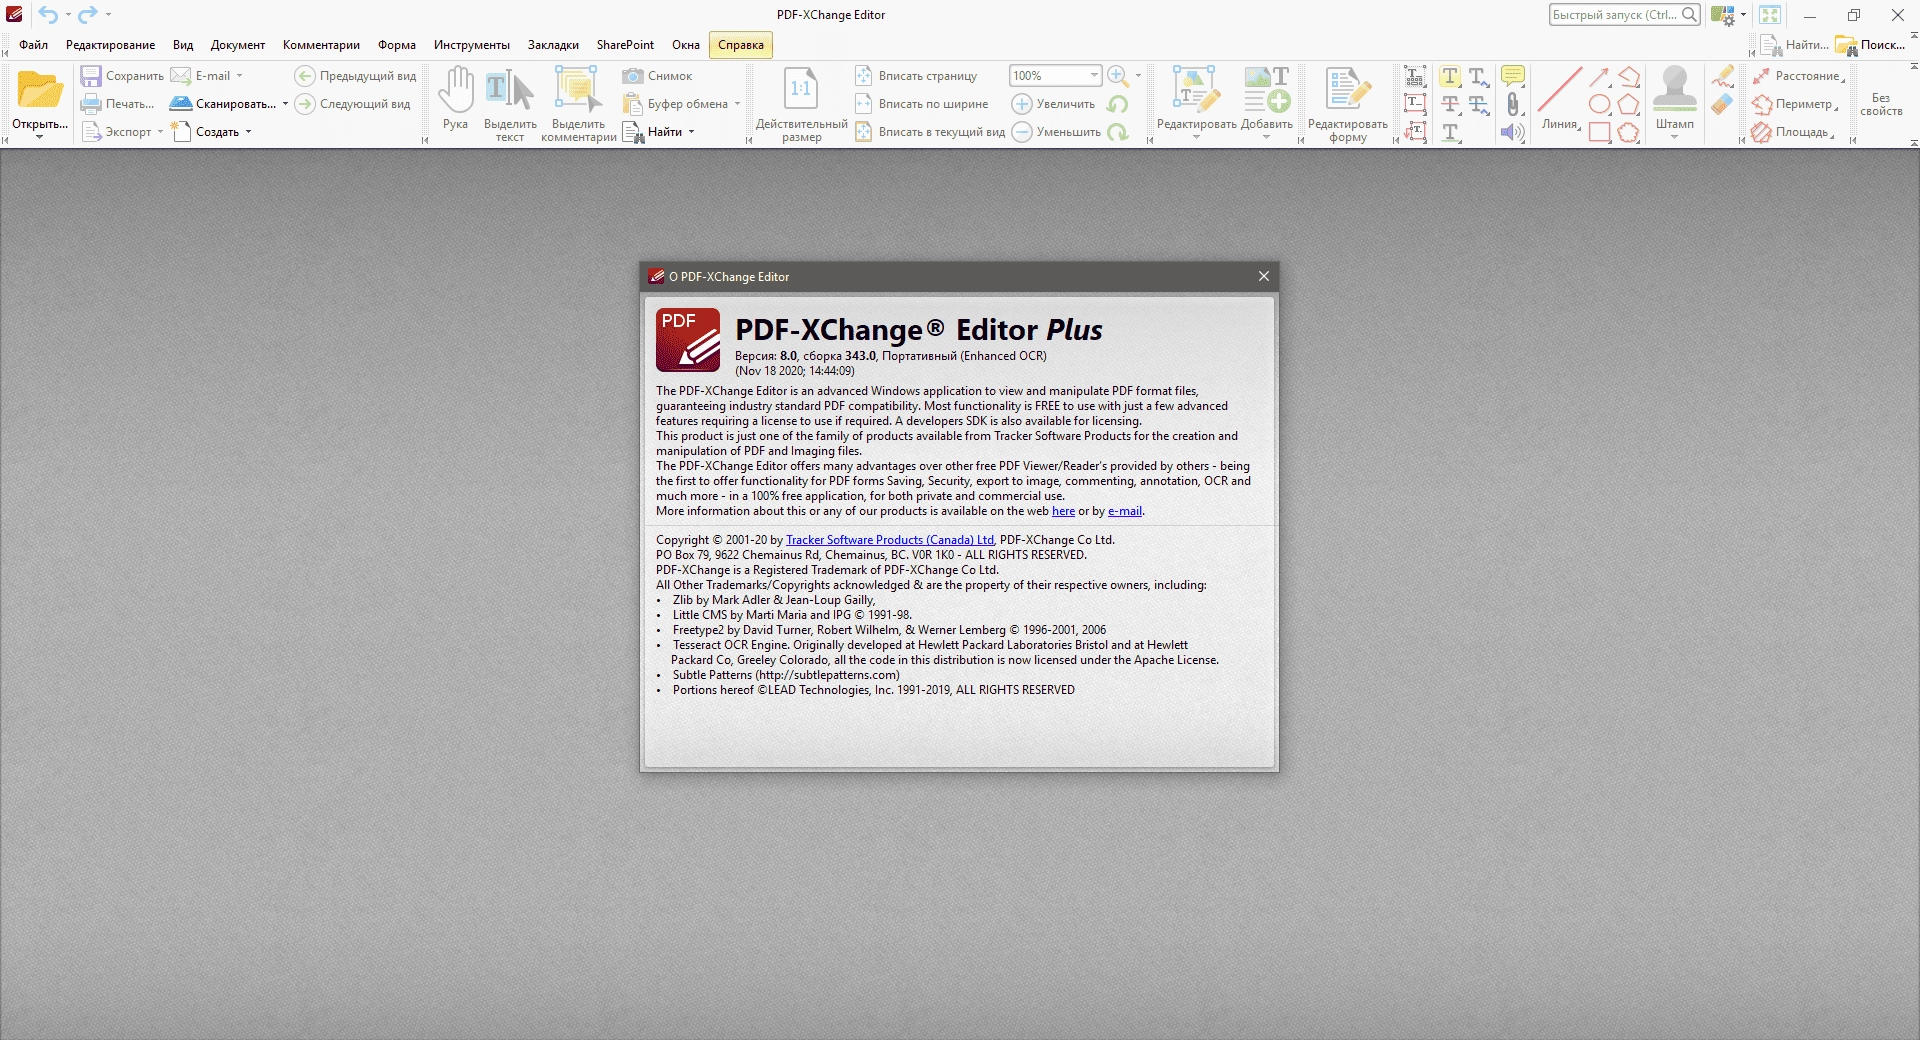Open the zoom level 100% dropdown
The width and height of the screenshot is (1920, 1040).
pos(1094,76)
